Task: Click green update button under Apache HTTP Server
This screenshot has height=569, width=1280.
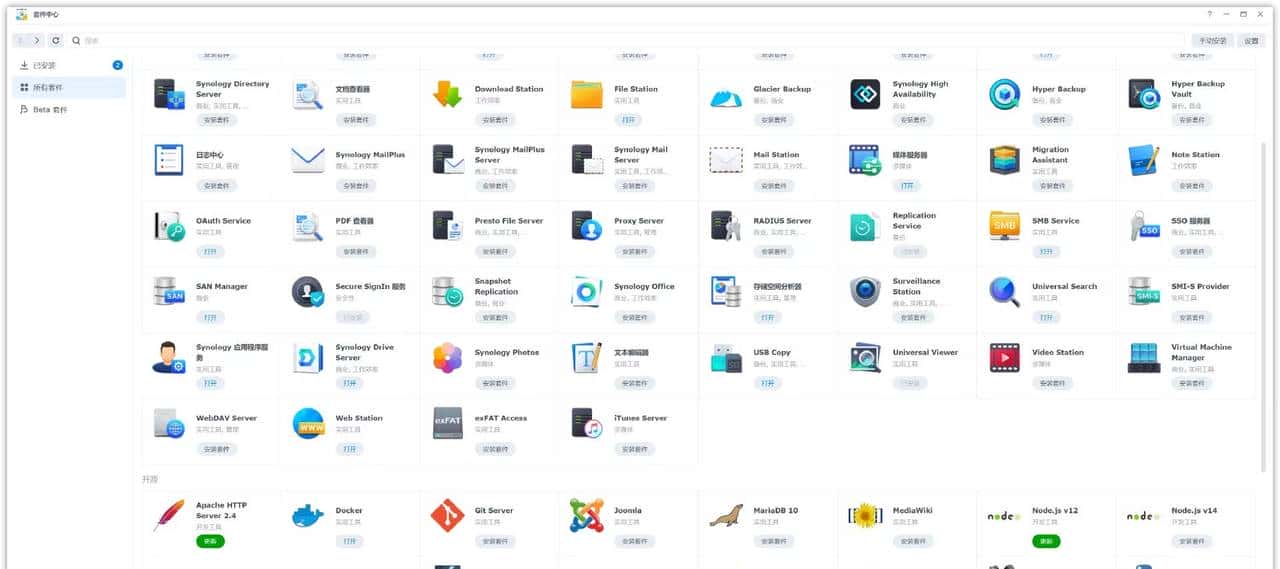Action: pos(210,541)
